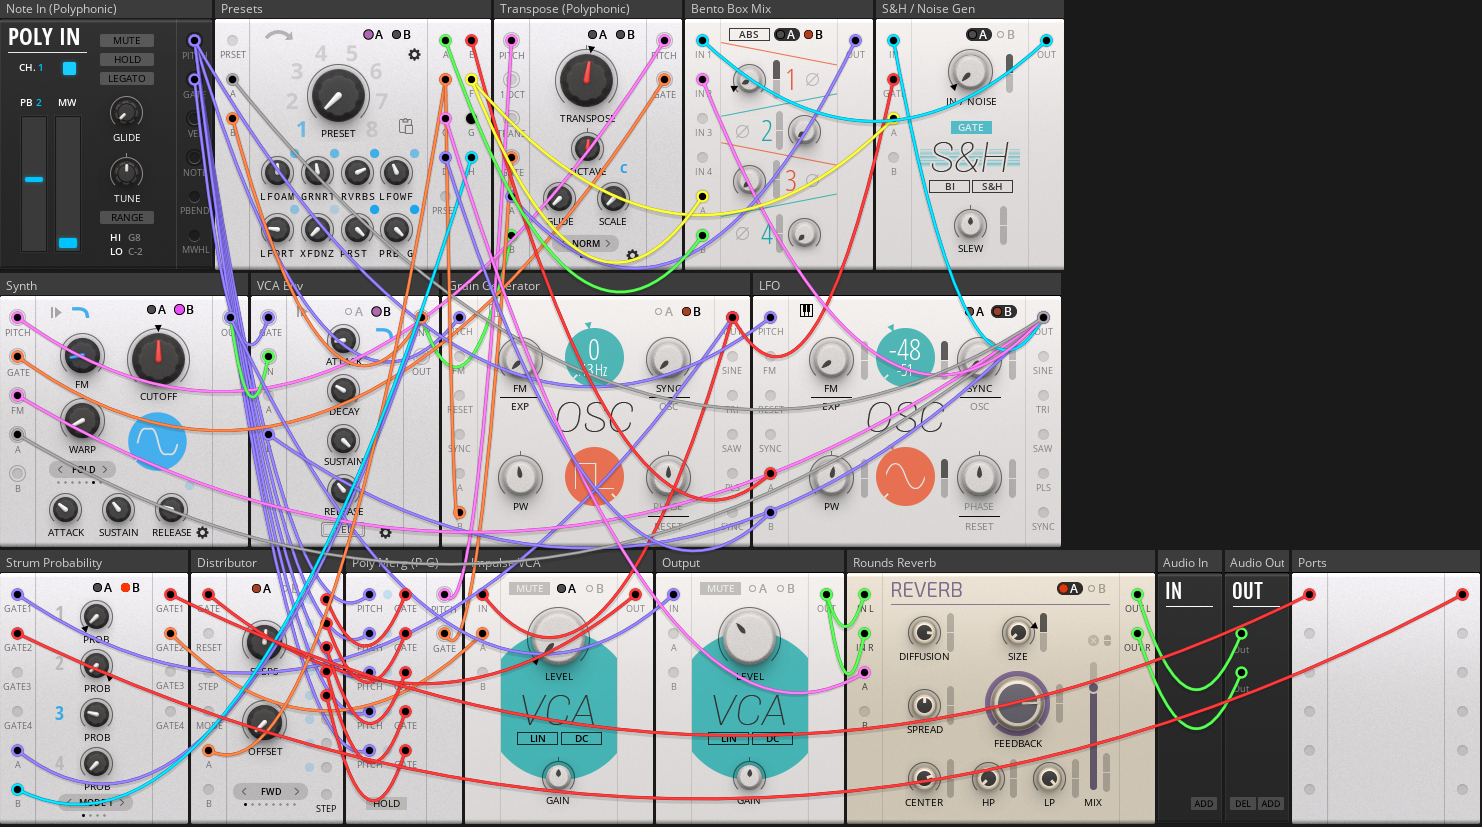Toggle HOLD in the Poly Merge block
Image resolution: width=1482 pixels, height=827 pixels.
click(387, 803)
